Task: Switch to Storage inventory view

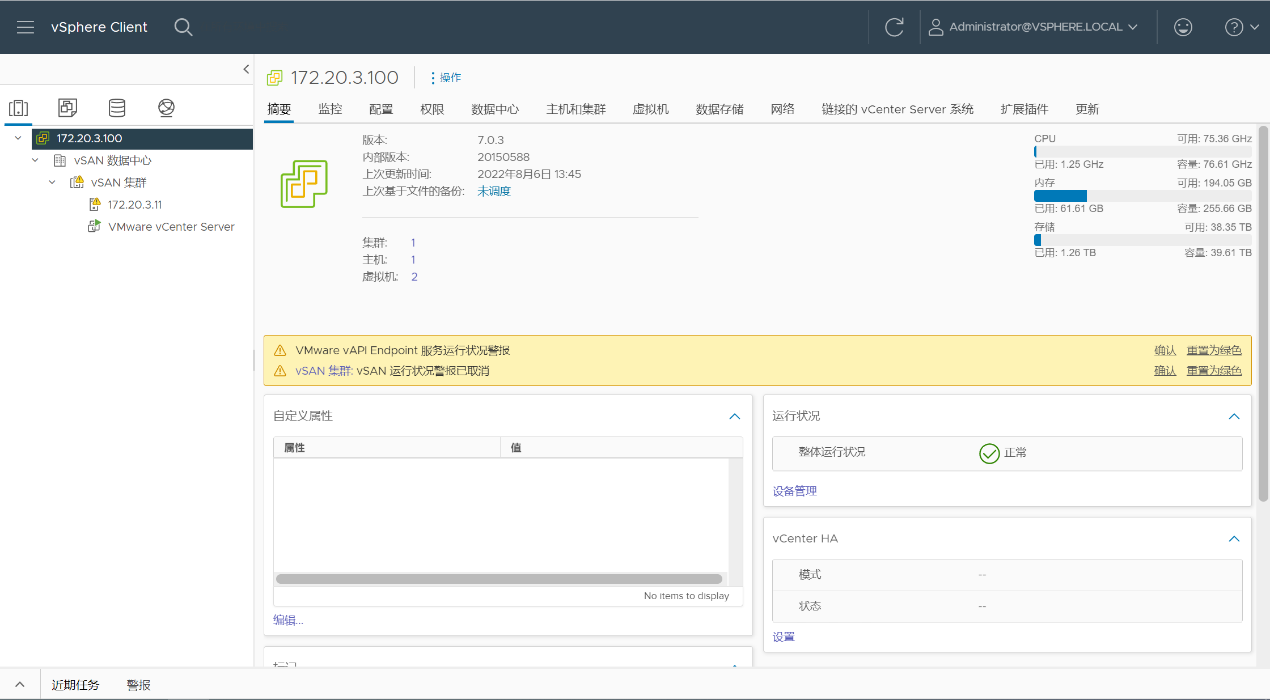Action: [x=117, y=108]
